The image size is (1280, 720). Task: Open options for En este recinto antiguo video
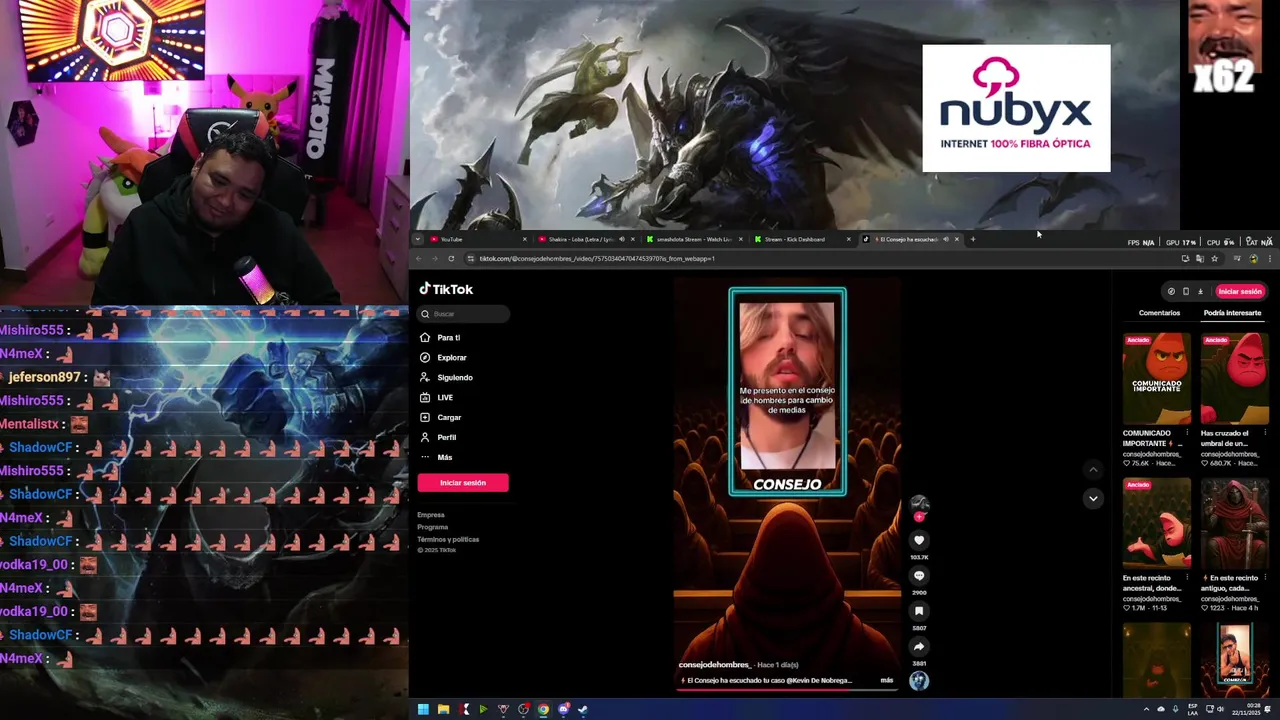coord(1265,578)
